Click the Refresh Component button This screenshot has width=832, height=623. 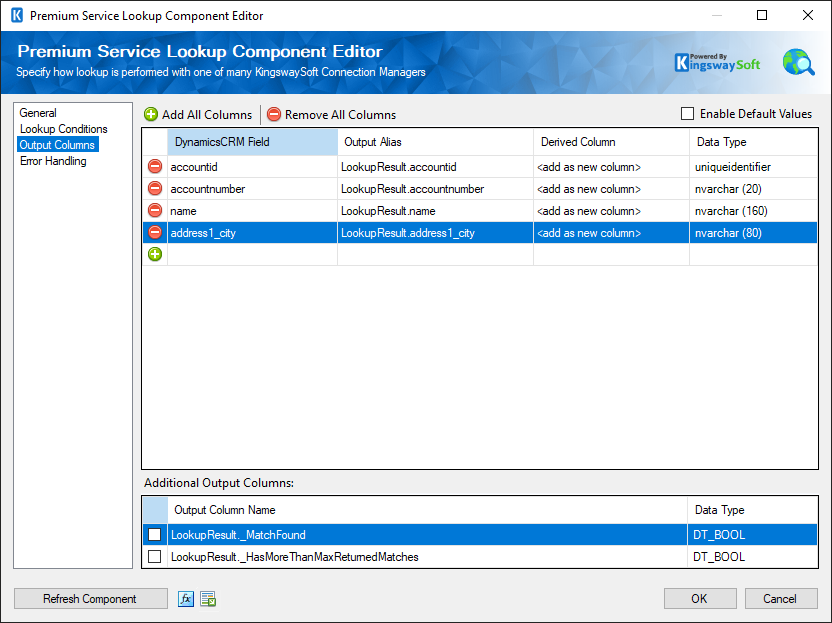tap(90, 599)
